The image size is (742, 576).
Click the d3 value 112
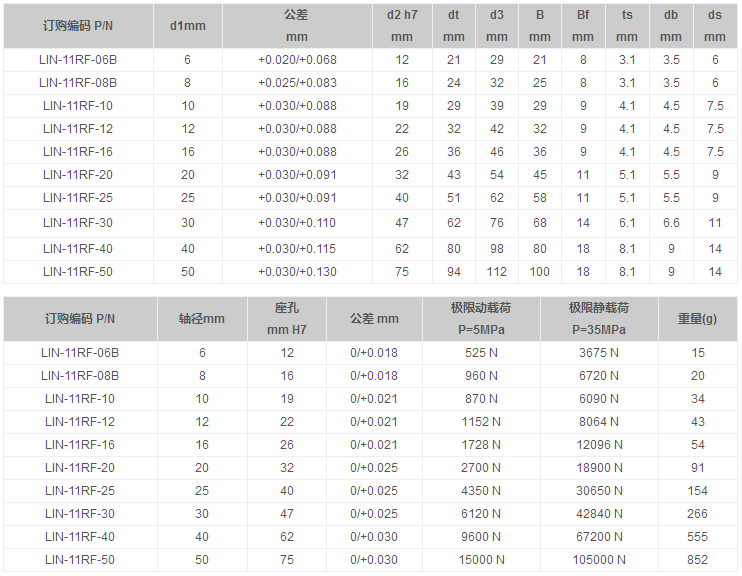[497, 272]
